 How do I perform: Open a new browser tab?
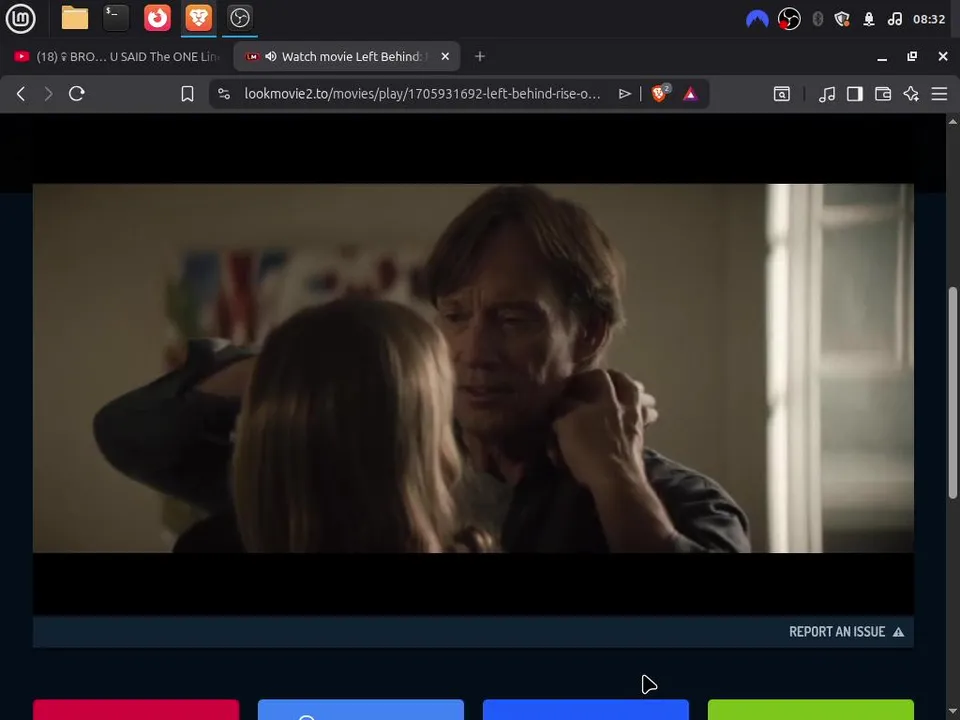(x=480, y=56)
